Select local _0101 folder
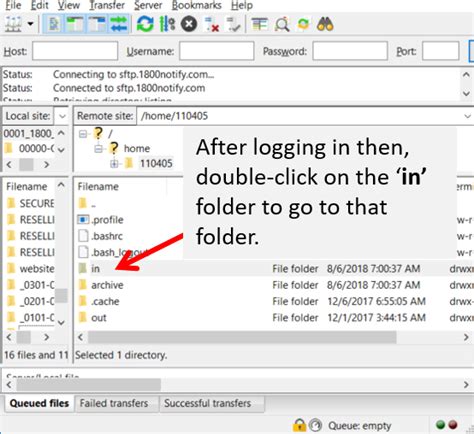Screen dimensions: 474x434 (31, 317)
